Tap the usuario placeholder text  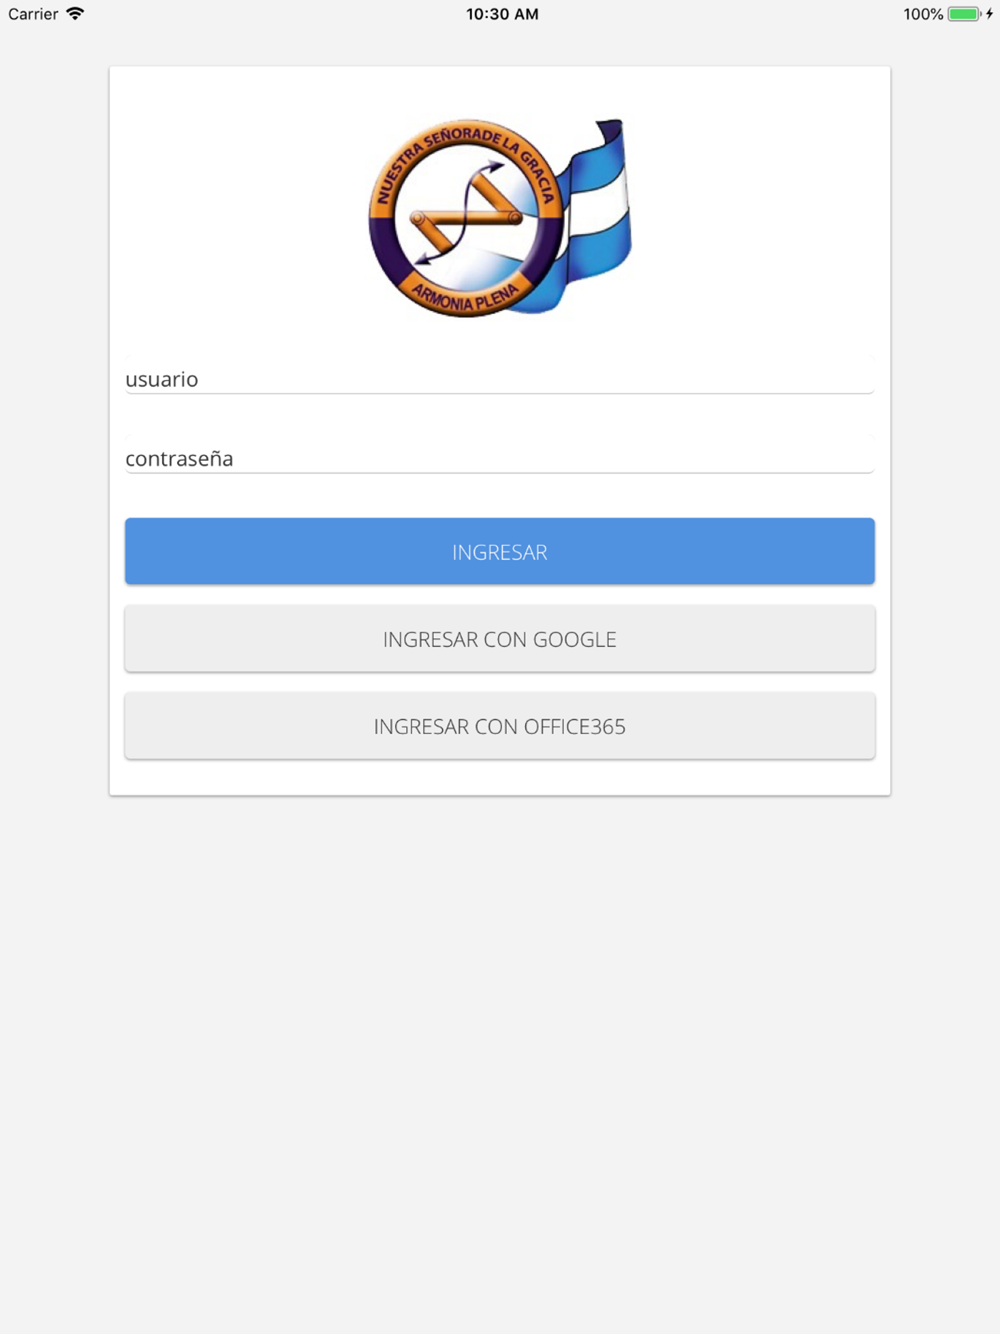tap(162, 379)
